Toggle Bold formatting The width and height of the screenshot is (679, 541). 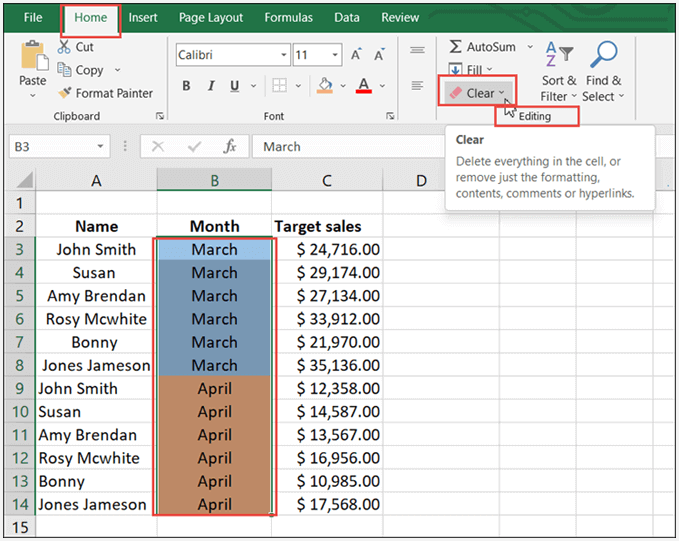click(x=186, y=86)
